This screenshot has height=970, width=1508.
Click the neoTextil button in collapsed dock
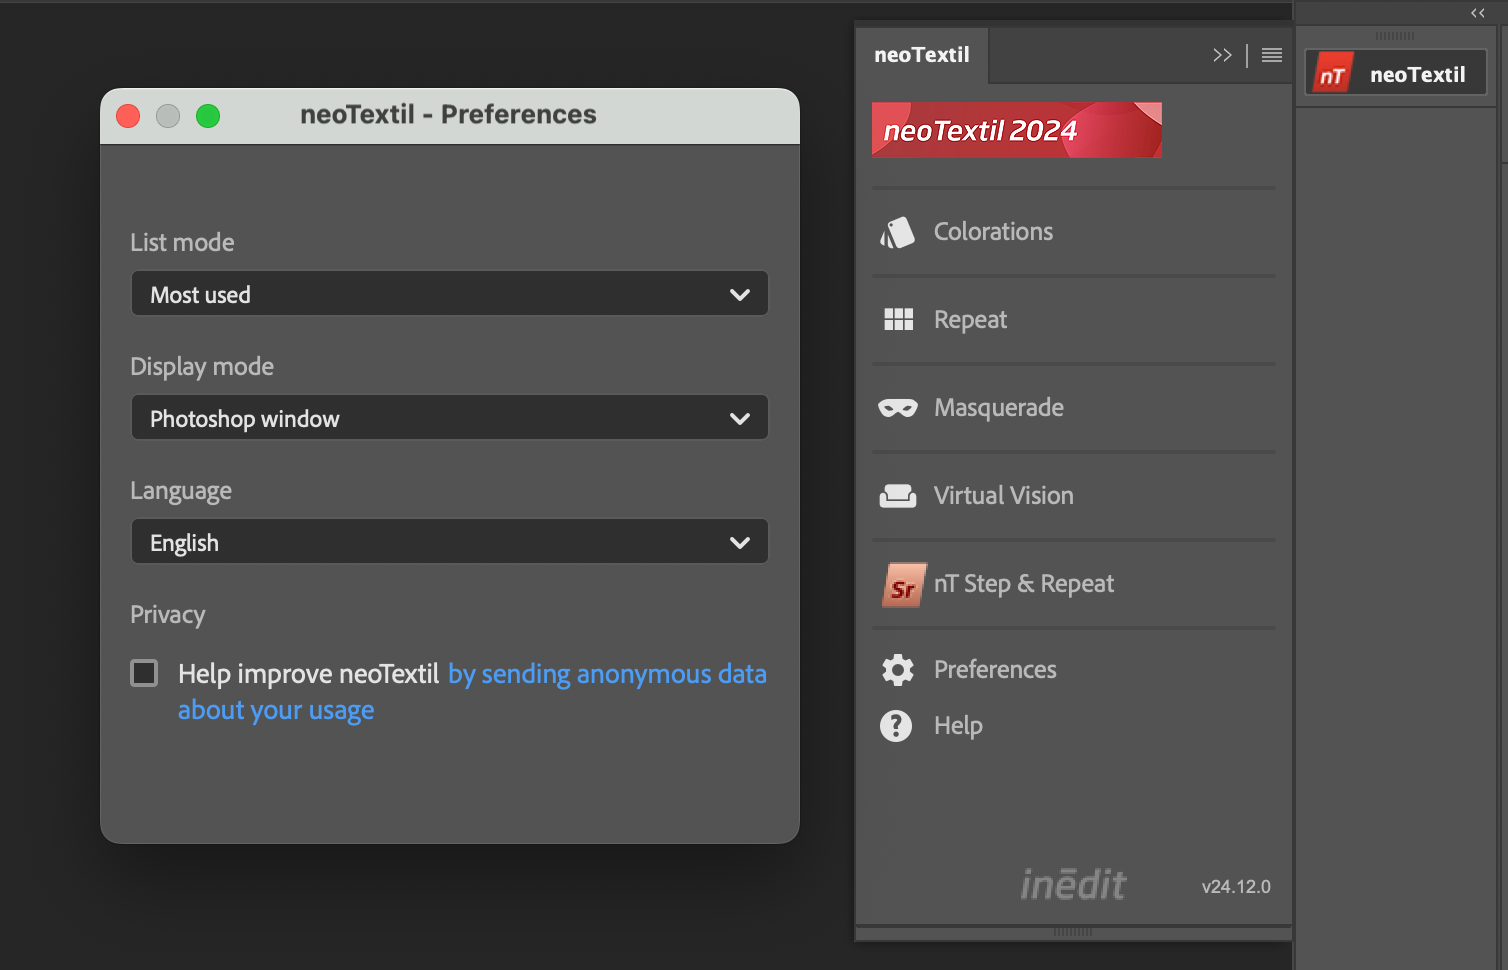point(1396,74)
